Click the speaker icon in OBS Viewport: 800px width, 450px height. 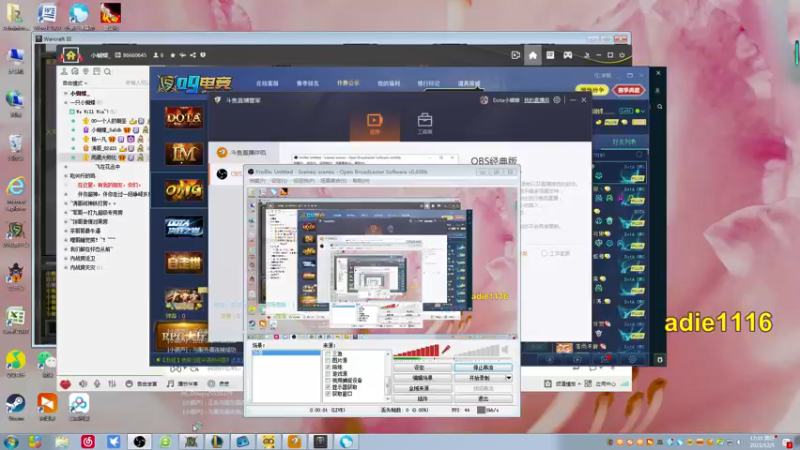pyautogui.click(x=505, y=349)
